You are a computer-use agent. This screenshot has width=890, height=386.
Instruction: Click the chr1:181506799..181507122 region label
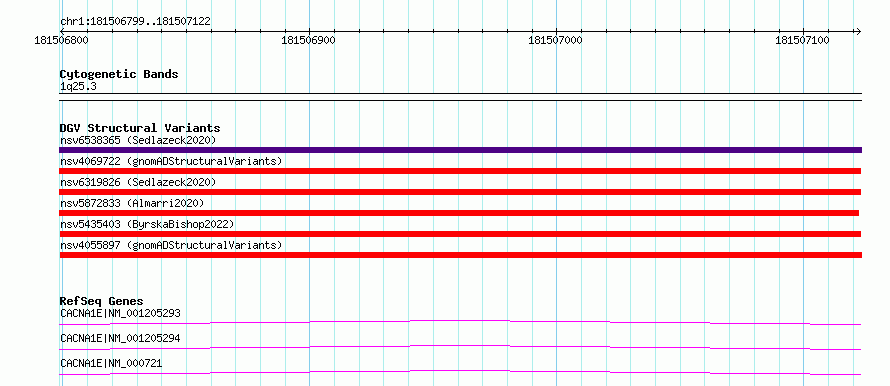click(135, 22)
